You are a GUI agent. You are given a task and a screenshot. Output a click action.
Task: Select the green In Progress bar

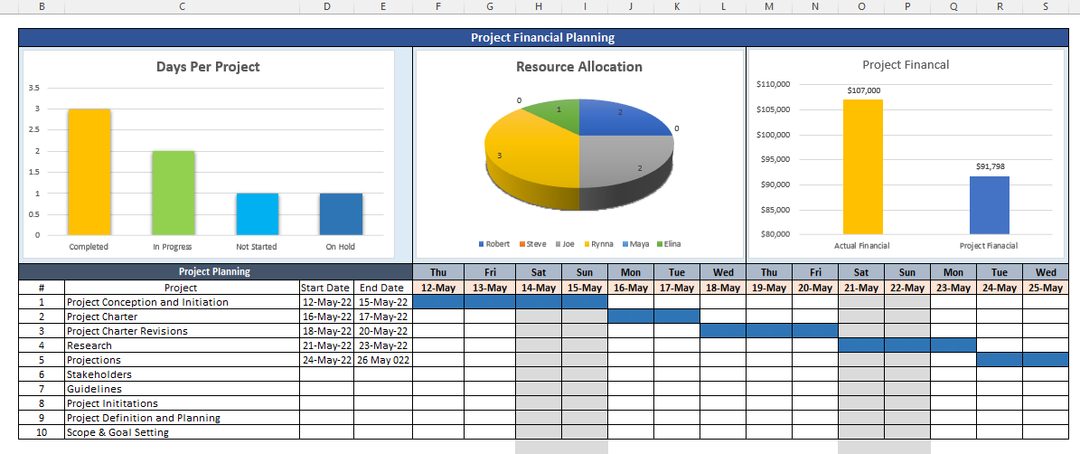(x=173, y=192)
